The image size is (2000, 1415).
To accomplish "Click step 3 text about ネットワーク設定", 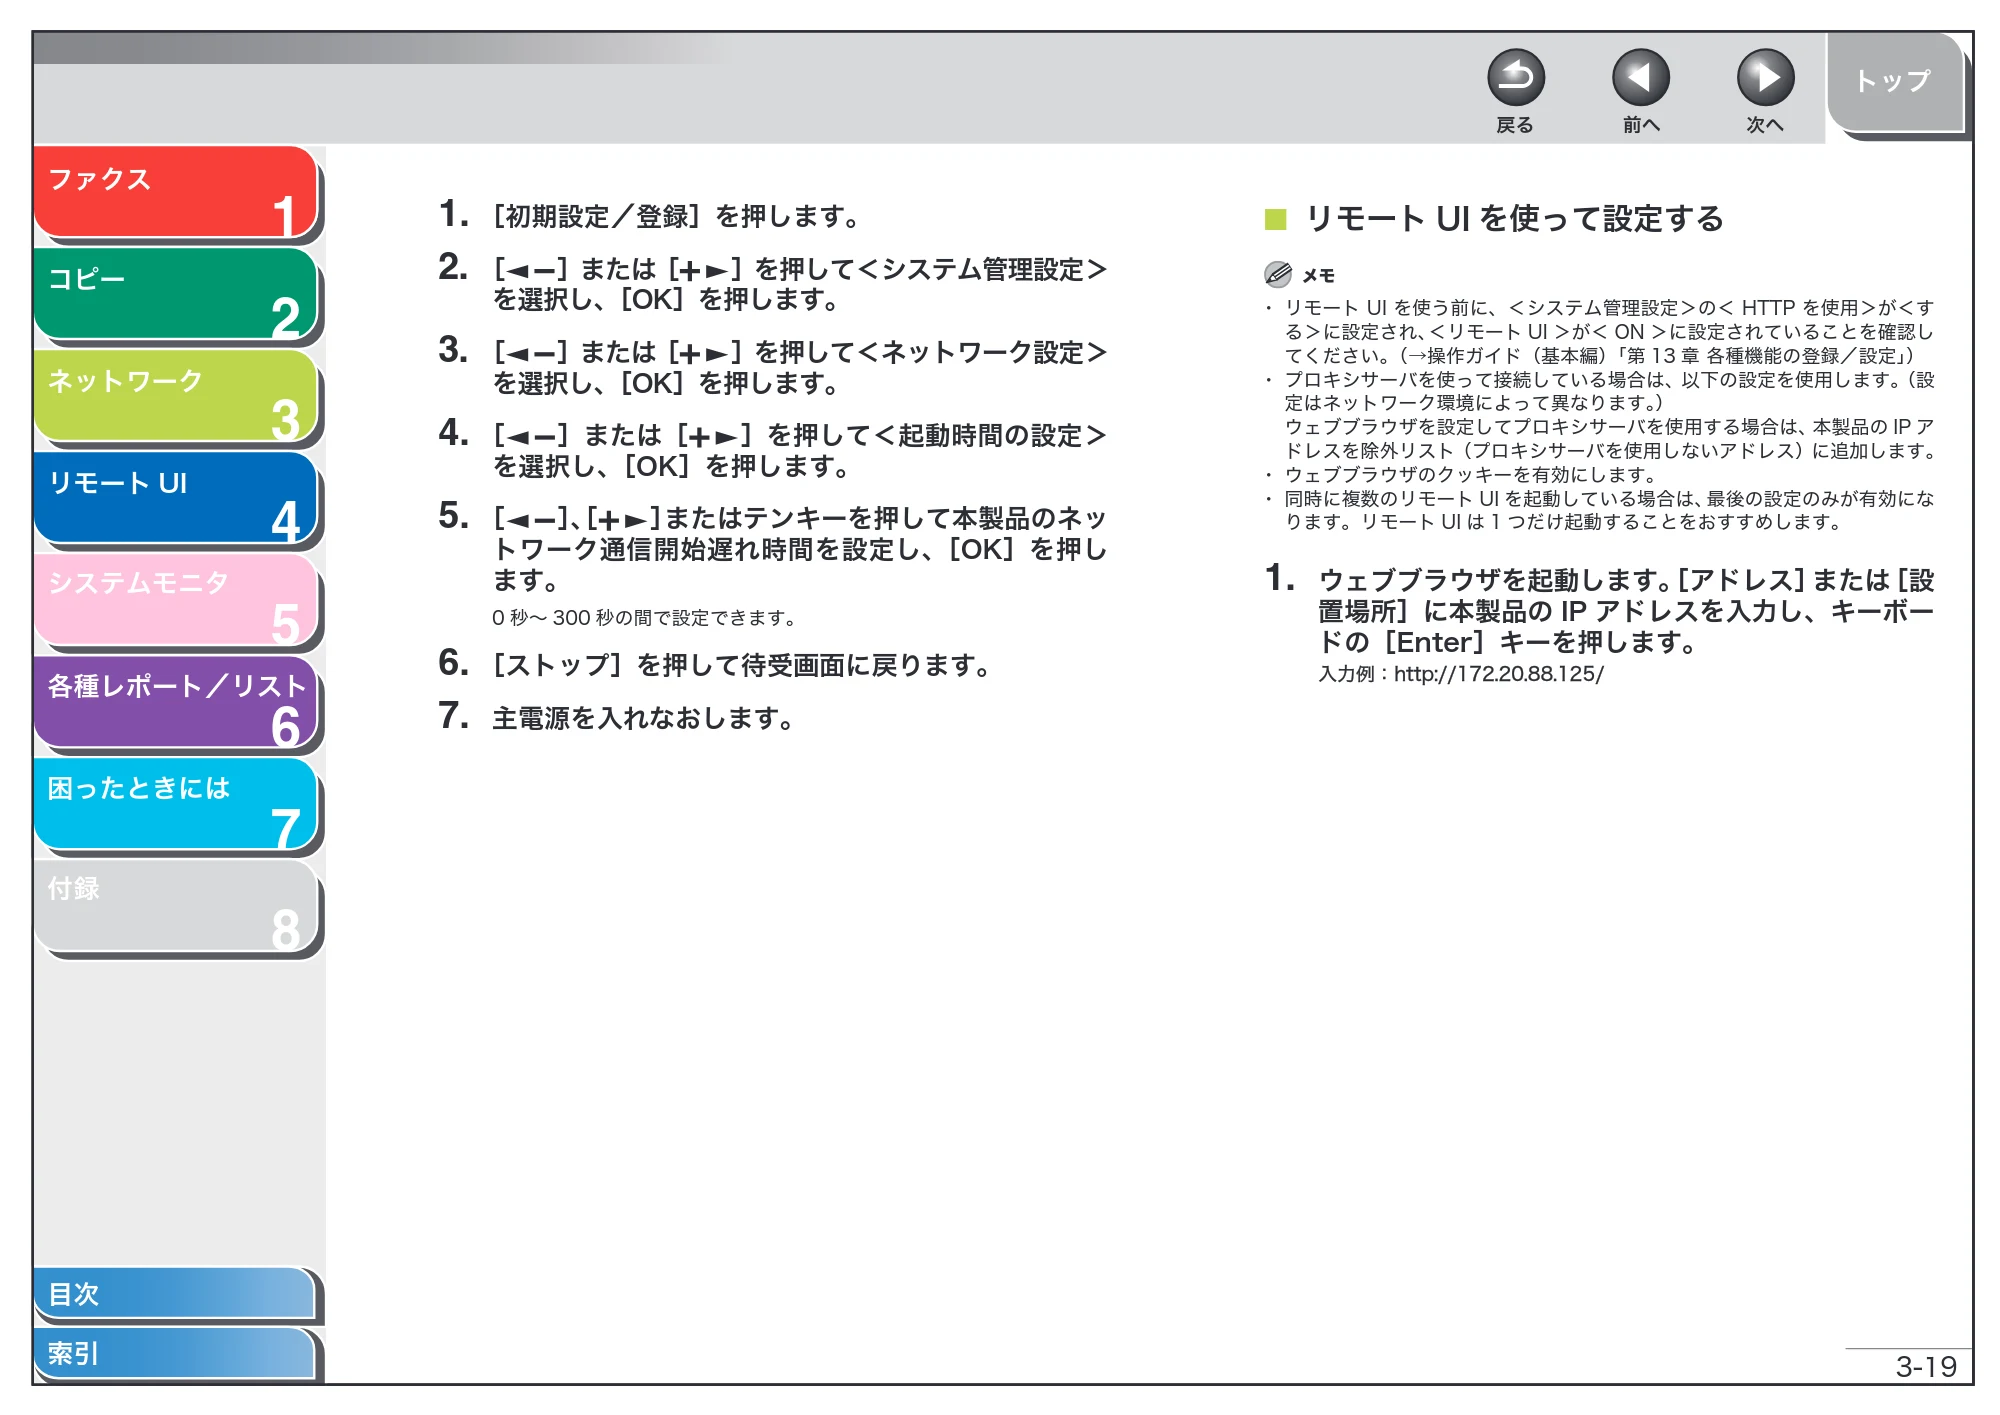I will (x=799, y=367).
